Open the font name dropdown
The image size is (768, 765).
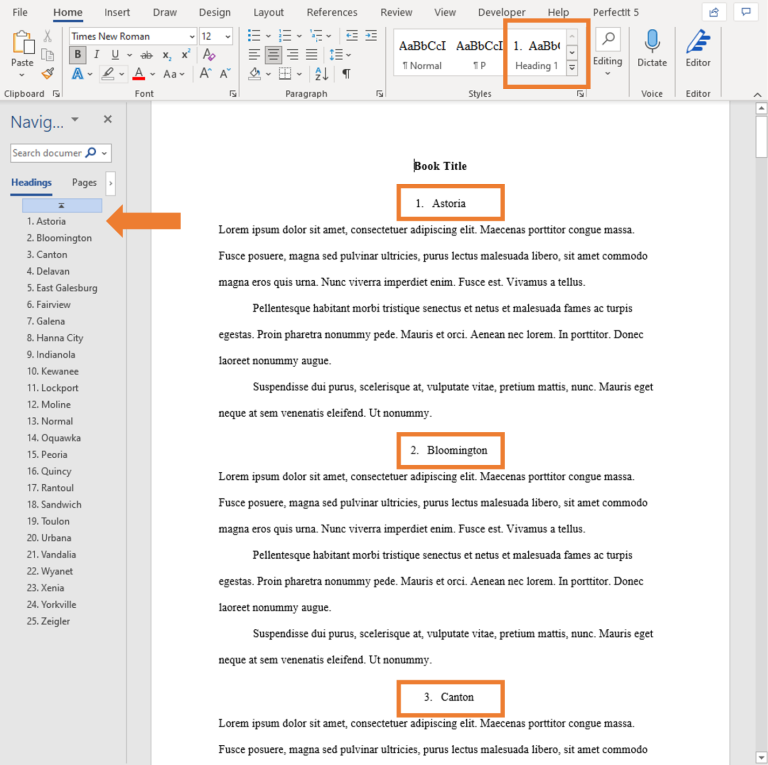coord(191,36)
